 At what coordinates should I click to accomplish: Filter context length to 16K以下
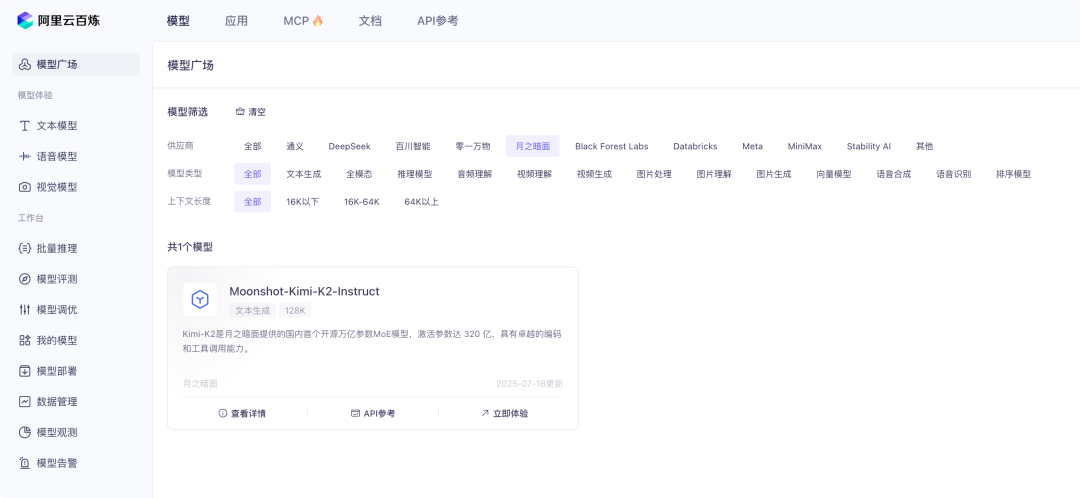[x=303, y=202]
